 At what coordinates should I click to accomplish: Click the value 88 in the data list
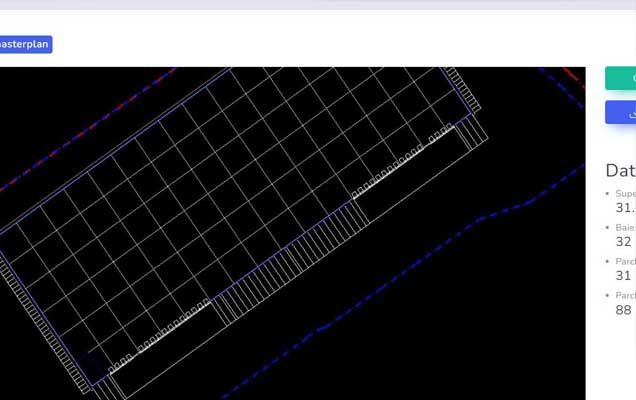pos(623,310)
